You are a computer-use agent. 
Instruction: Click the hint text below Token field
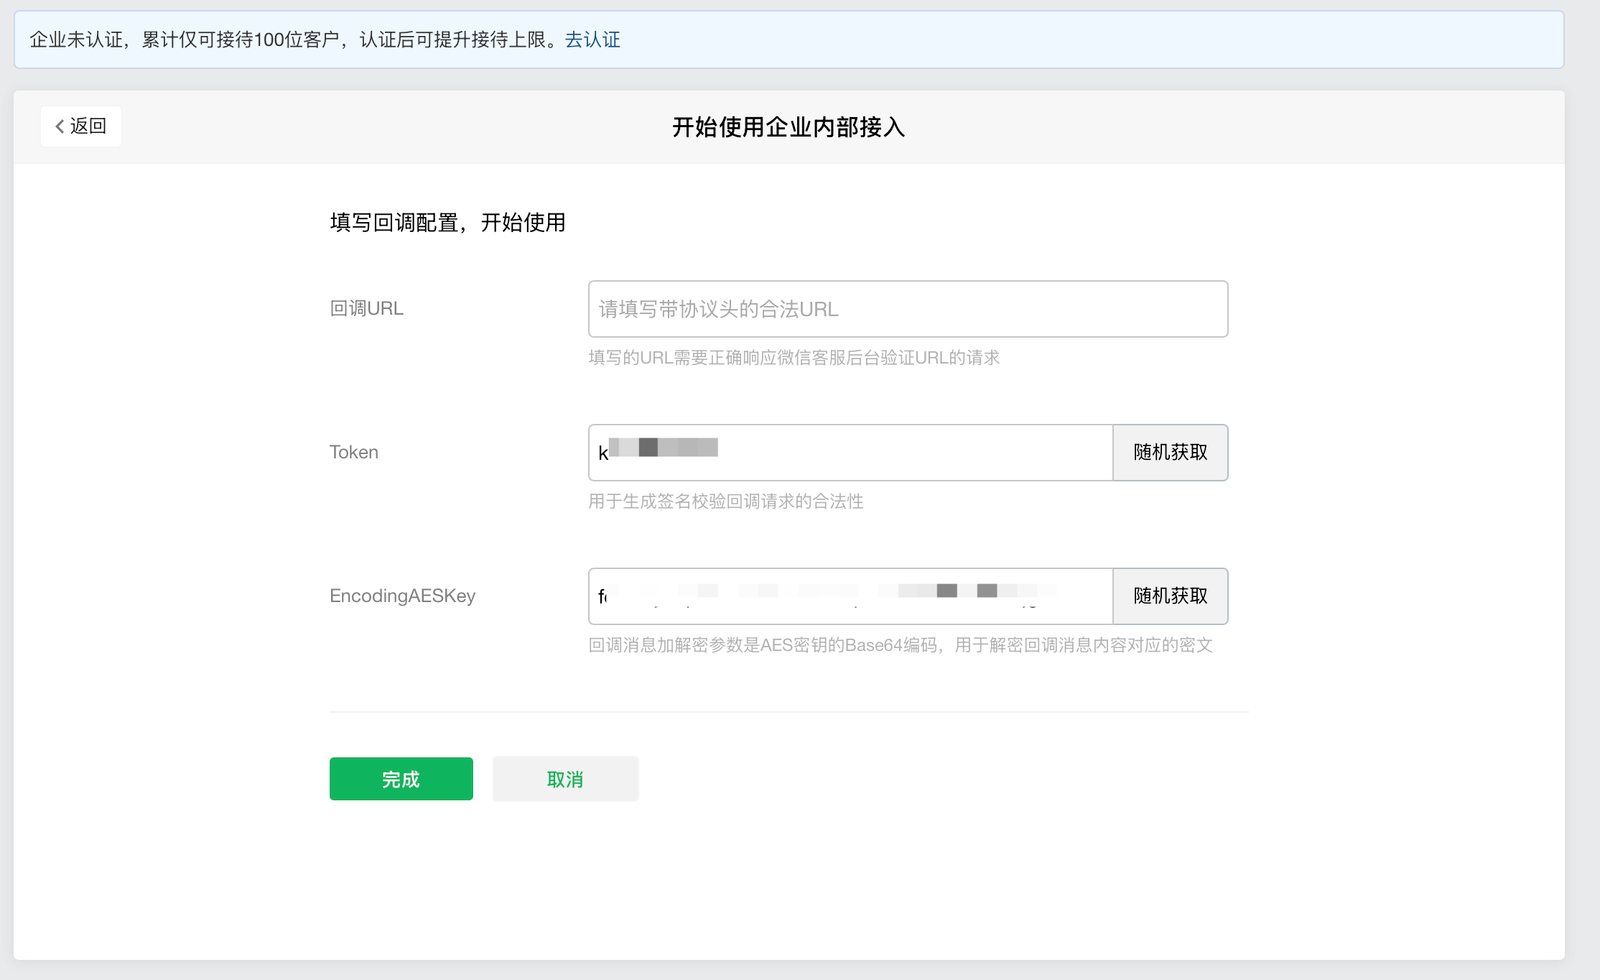pos(725,502)
